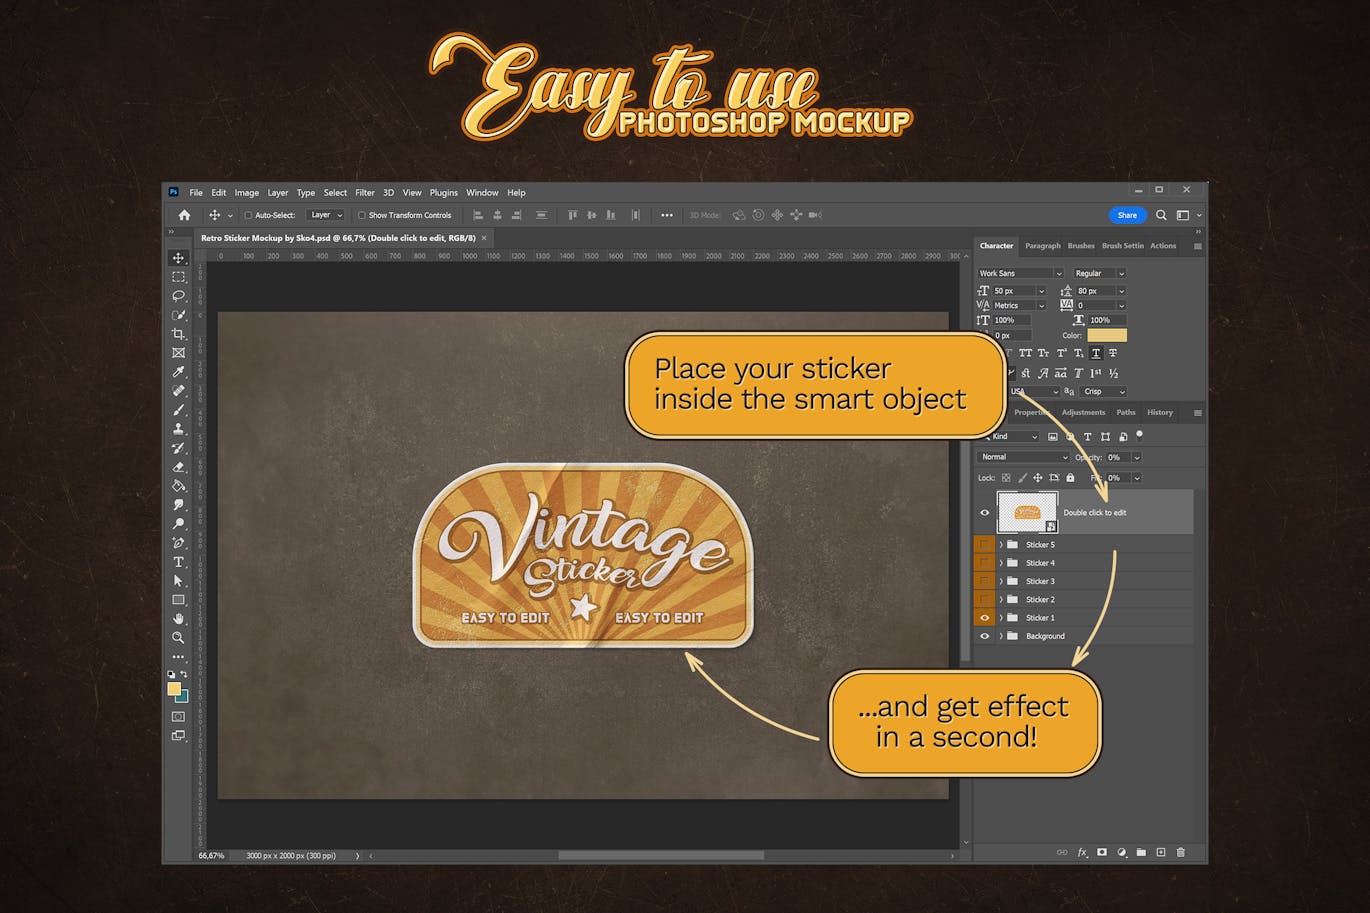Hide the Background layer group

pos(984,636)
